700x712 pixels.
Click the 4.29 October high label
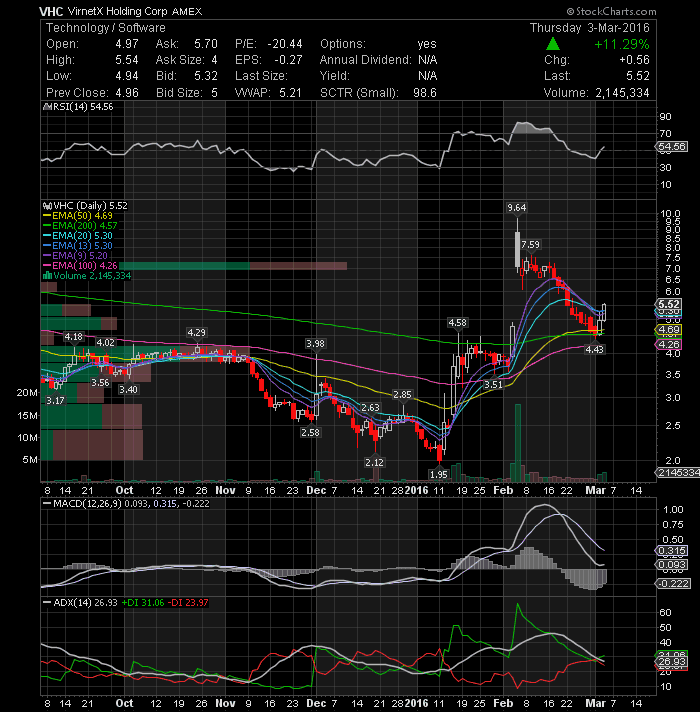[x=196, y=333]
